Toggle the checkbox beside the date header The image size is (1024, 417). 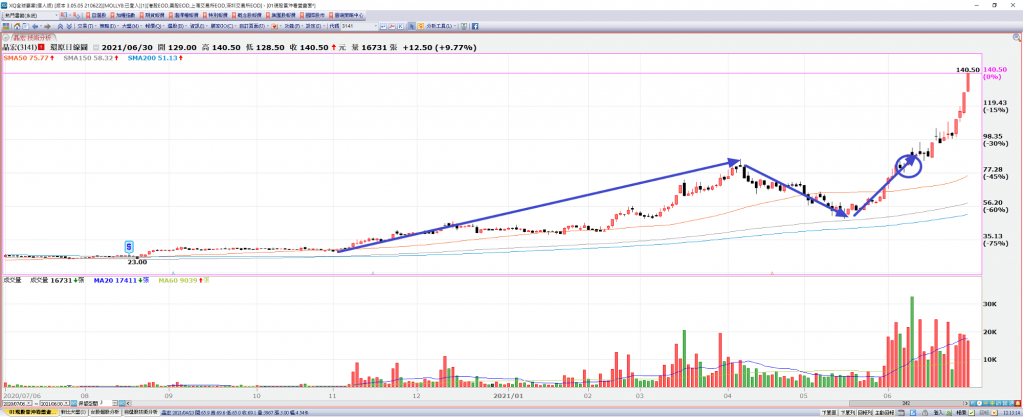point(96,48)
